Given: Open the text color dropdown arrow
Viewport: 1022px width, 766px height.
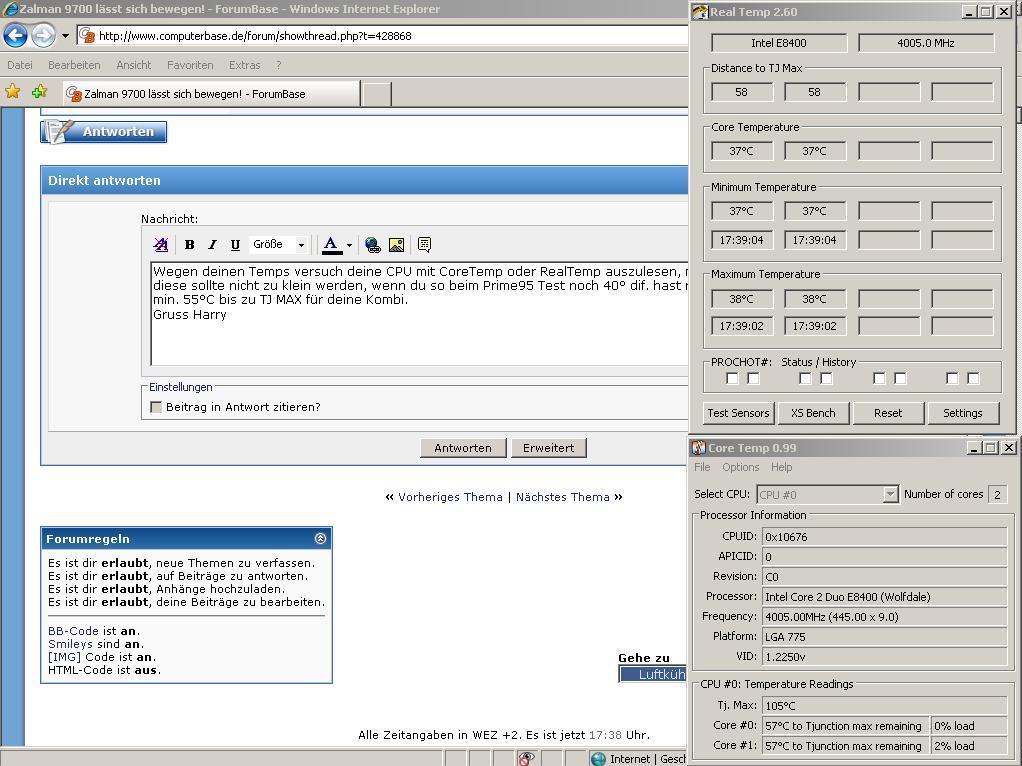Looking at the screenshot, I should click(x=349, y=245).
